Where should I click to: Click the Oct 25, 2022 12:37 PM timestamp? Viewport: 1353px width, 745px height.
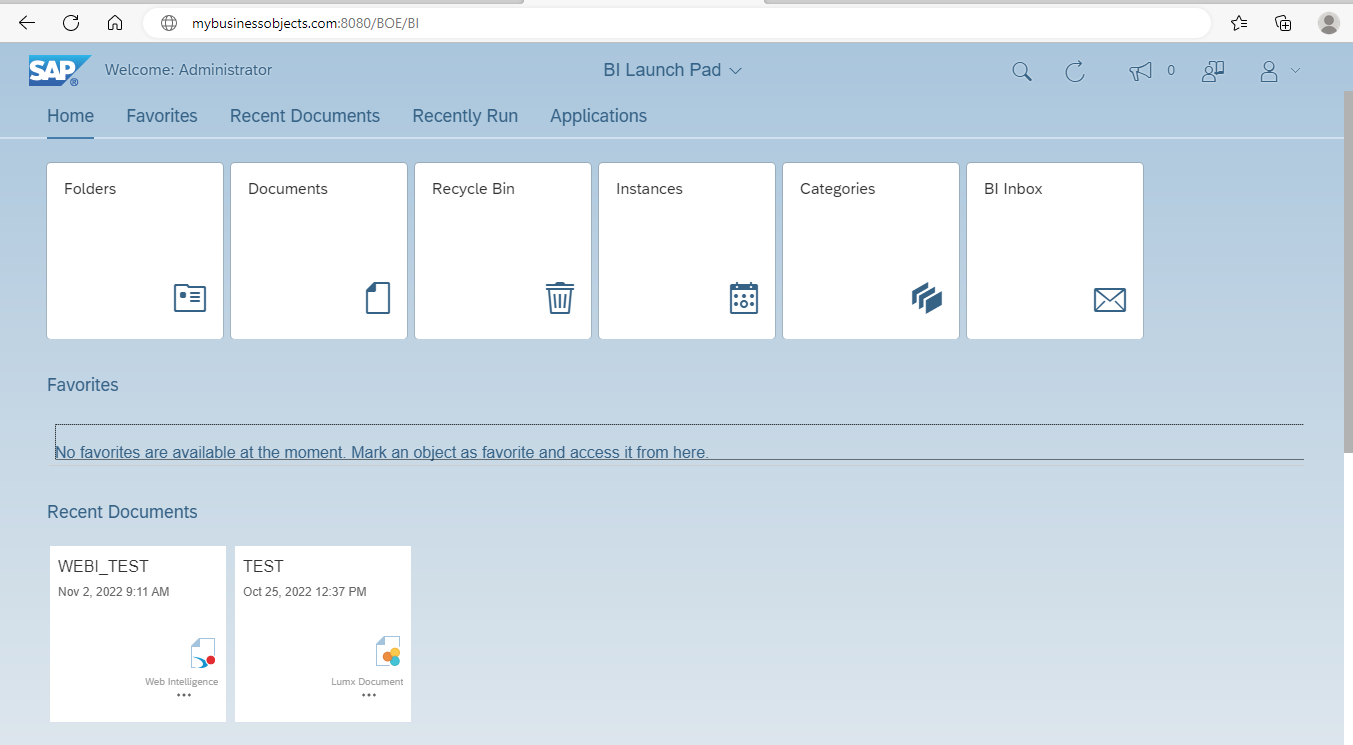305,592
